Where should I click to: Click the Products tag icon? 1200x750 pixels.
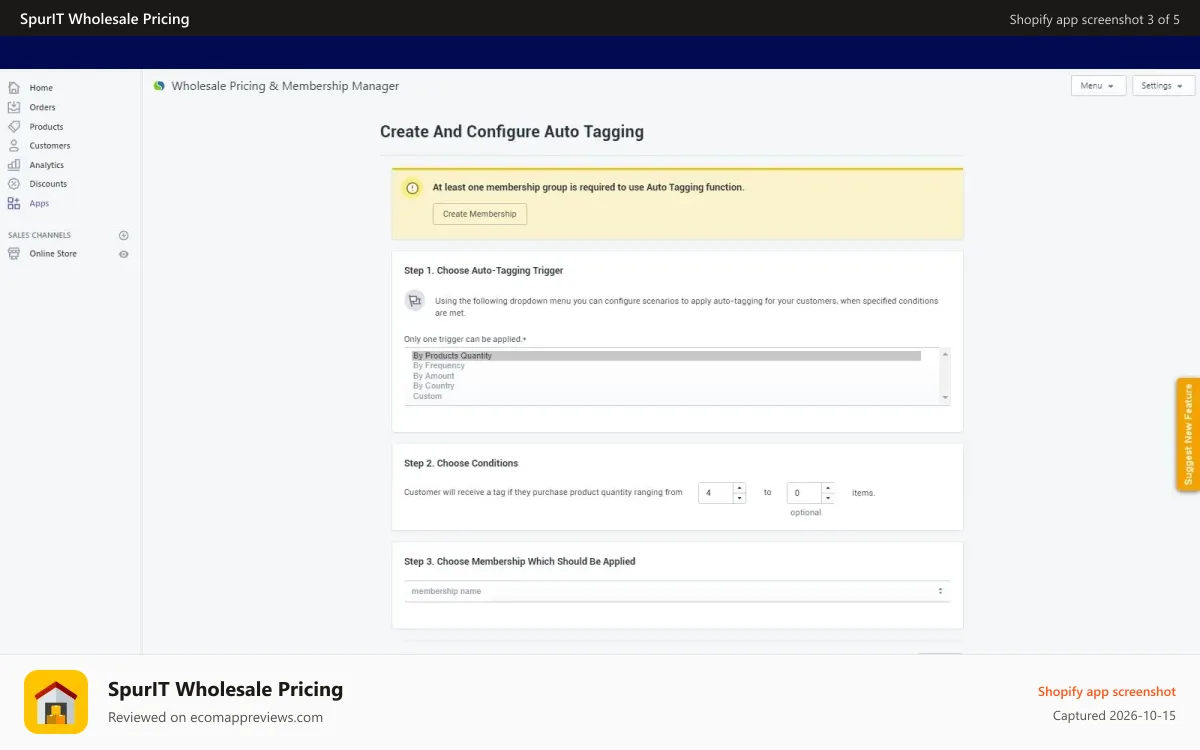14,127
